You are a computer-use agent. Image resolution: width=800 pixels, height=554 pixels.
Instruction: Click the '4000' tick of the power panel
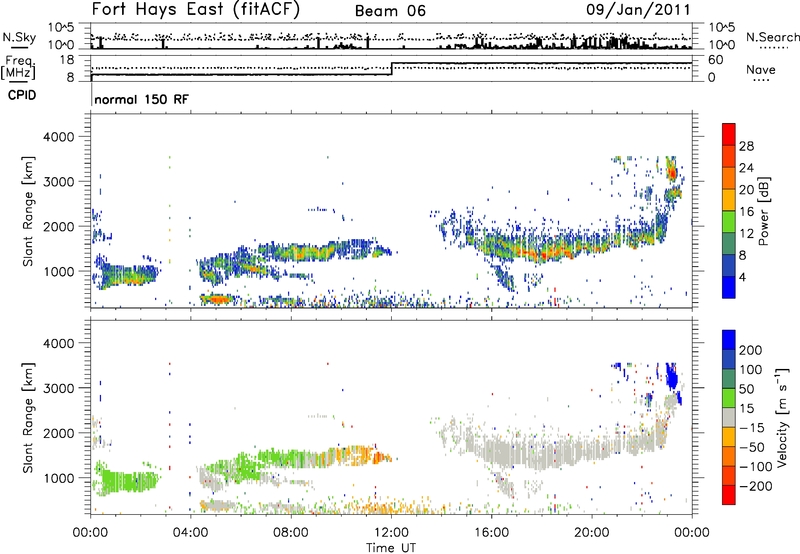[58, 137]
